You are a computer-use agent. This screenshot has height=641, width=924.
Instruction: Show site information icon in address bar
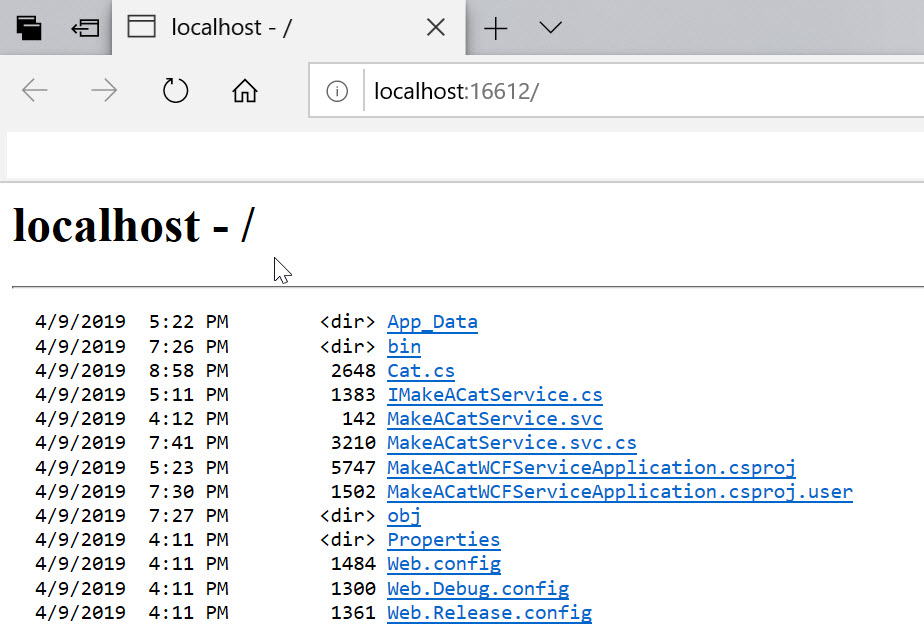click(x=337, y=91)
